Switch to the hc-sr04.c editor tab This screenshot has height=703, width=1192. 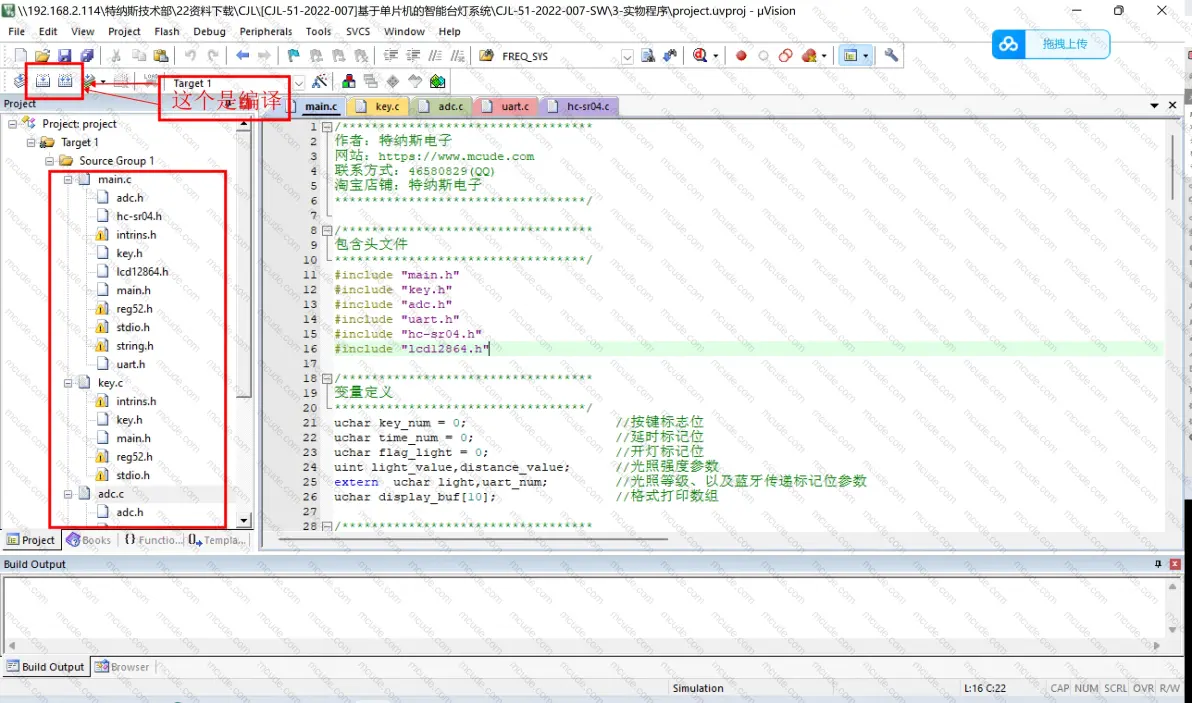click(580, 106)
